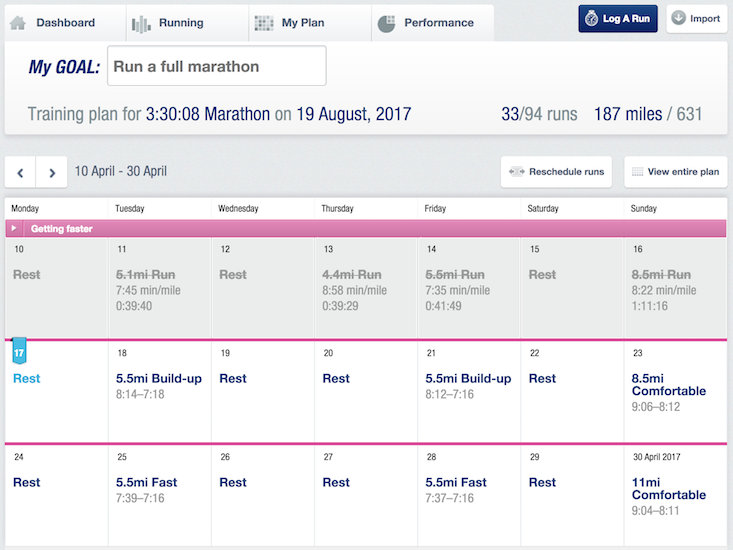
Task: Click the 1:11:16 duration on the 16th
Action: point(650,306)
